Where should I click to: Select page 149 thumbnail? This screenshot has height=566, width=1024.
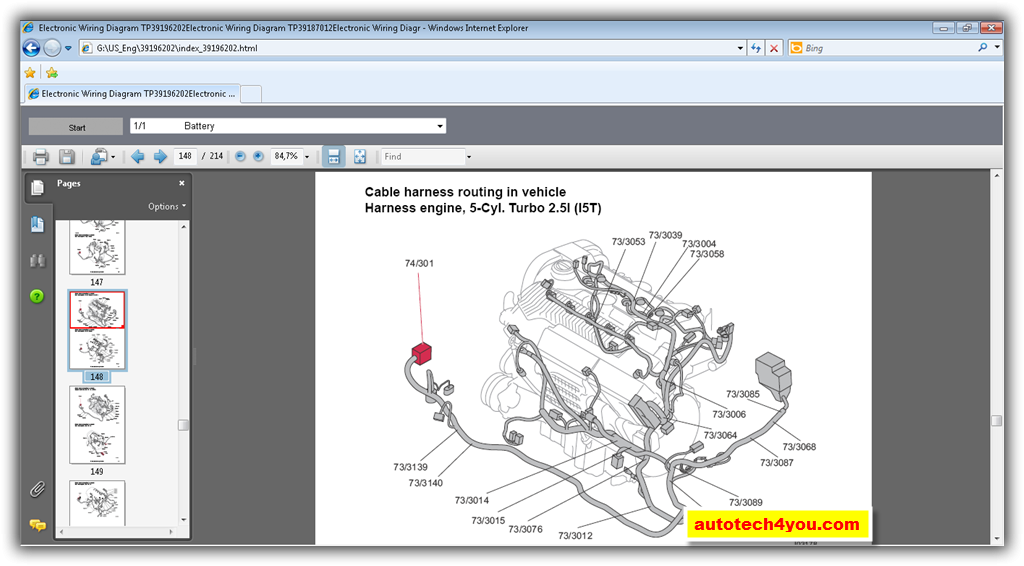click(x=97, y=425)
